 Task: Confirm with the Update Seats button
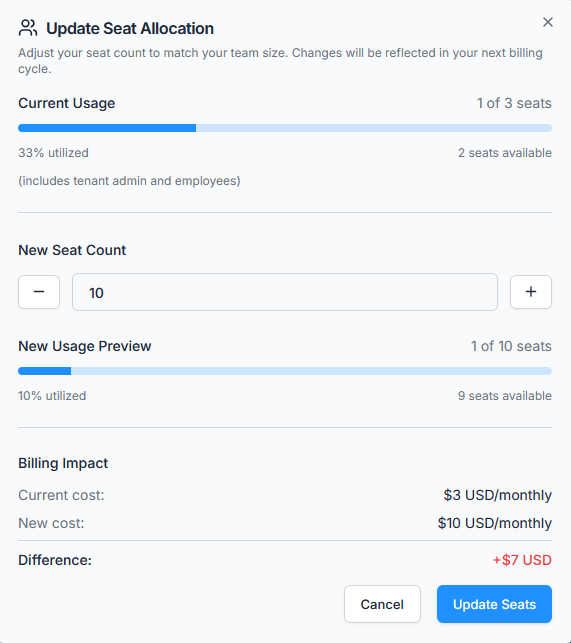[494, 604]
